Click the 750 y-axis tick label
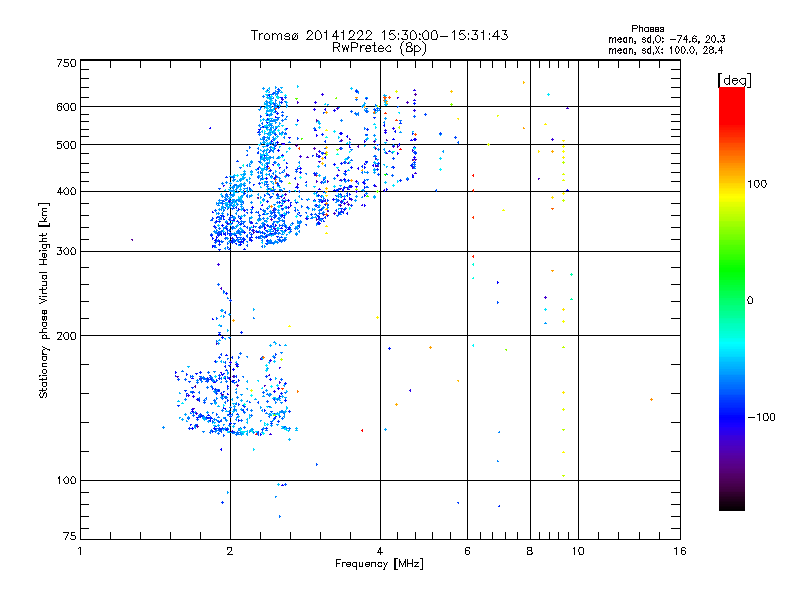 66,63
